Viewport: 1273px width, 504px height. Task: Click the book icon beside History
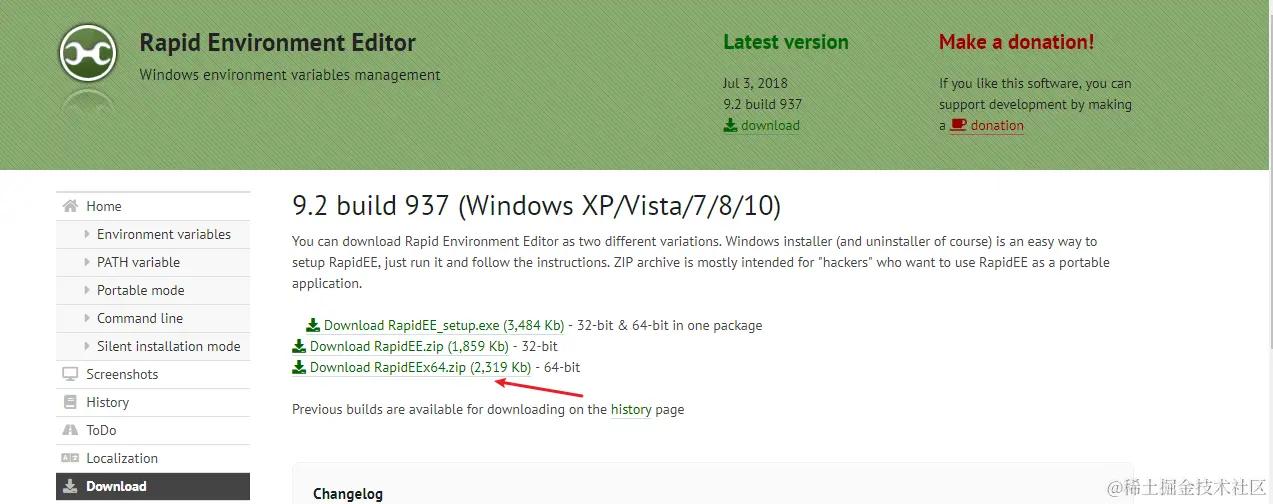[70, 402]
